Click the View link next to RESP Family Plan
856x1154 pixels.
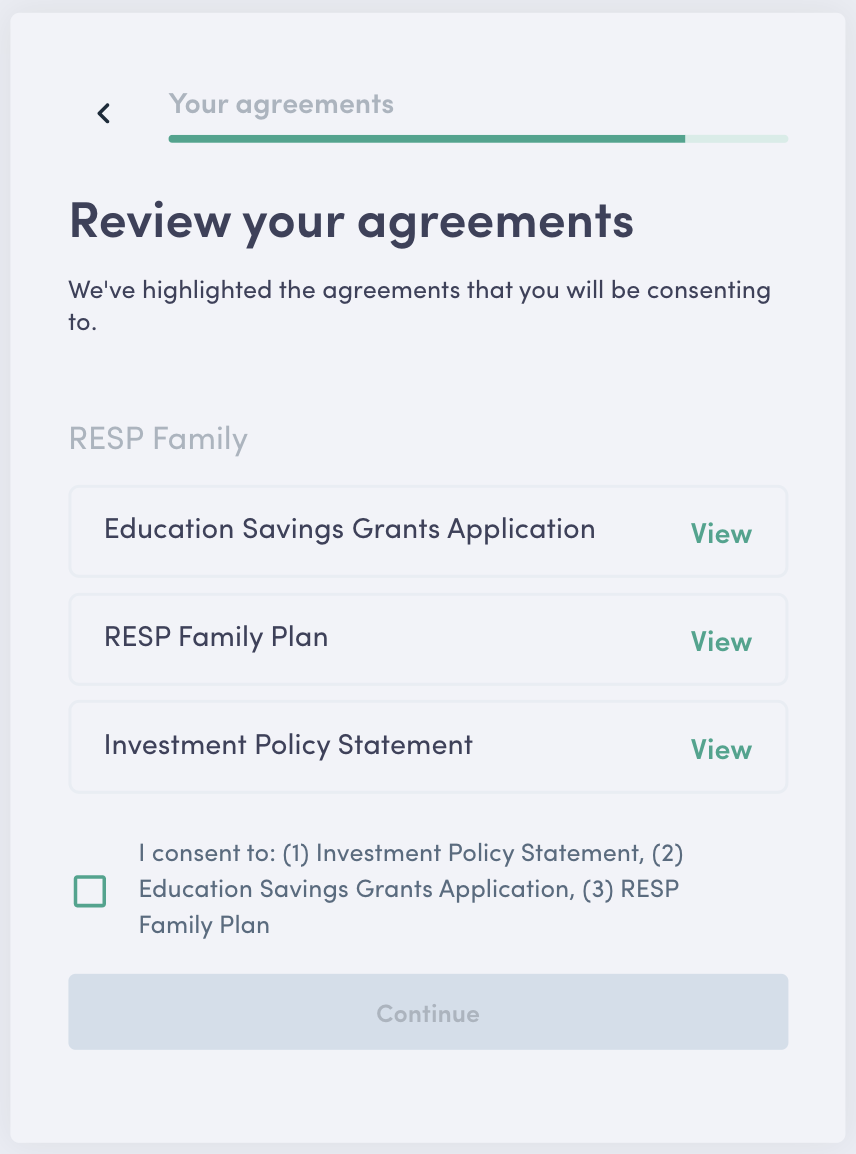click(x=720, y=641)
